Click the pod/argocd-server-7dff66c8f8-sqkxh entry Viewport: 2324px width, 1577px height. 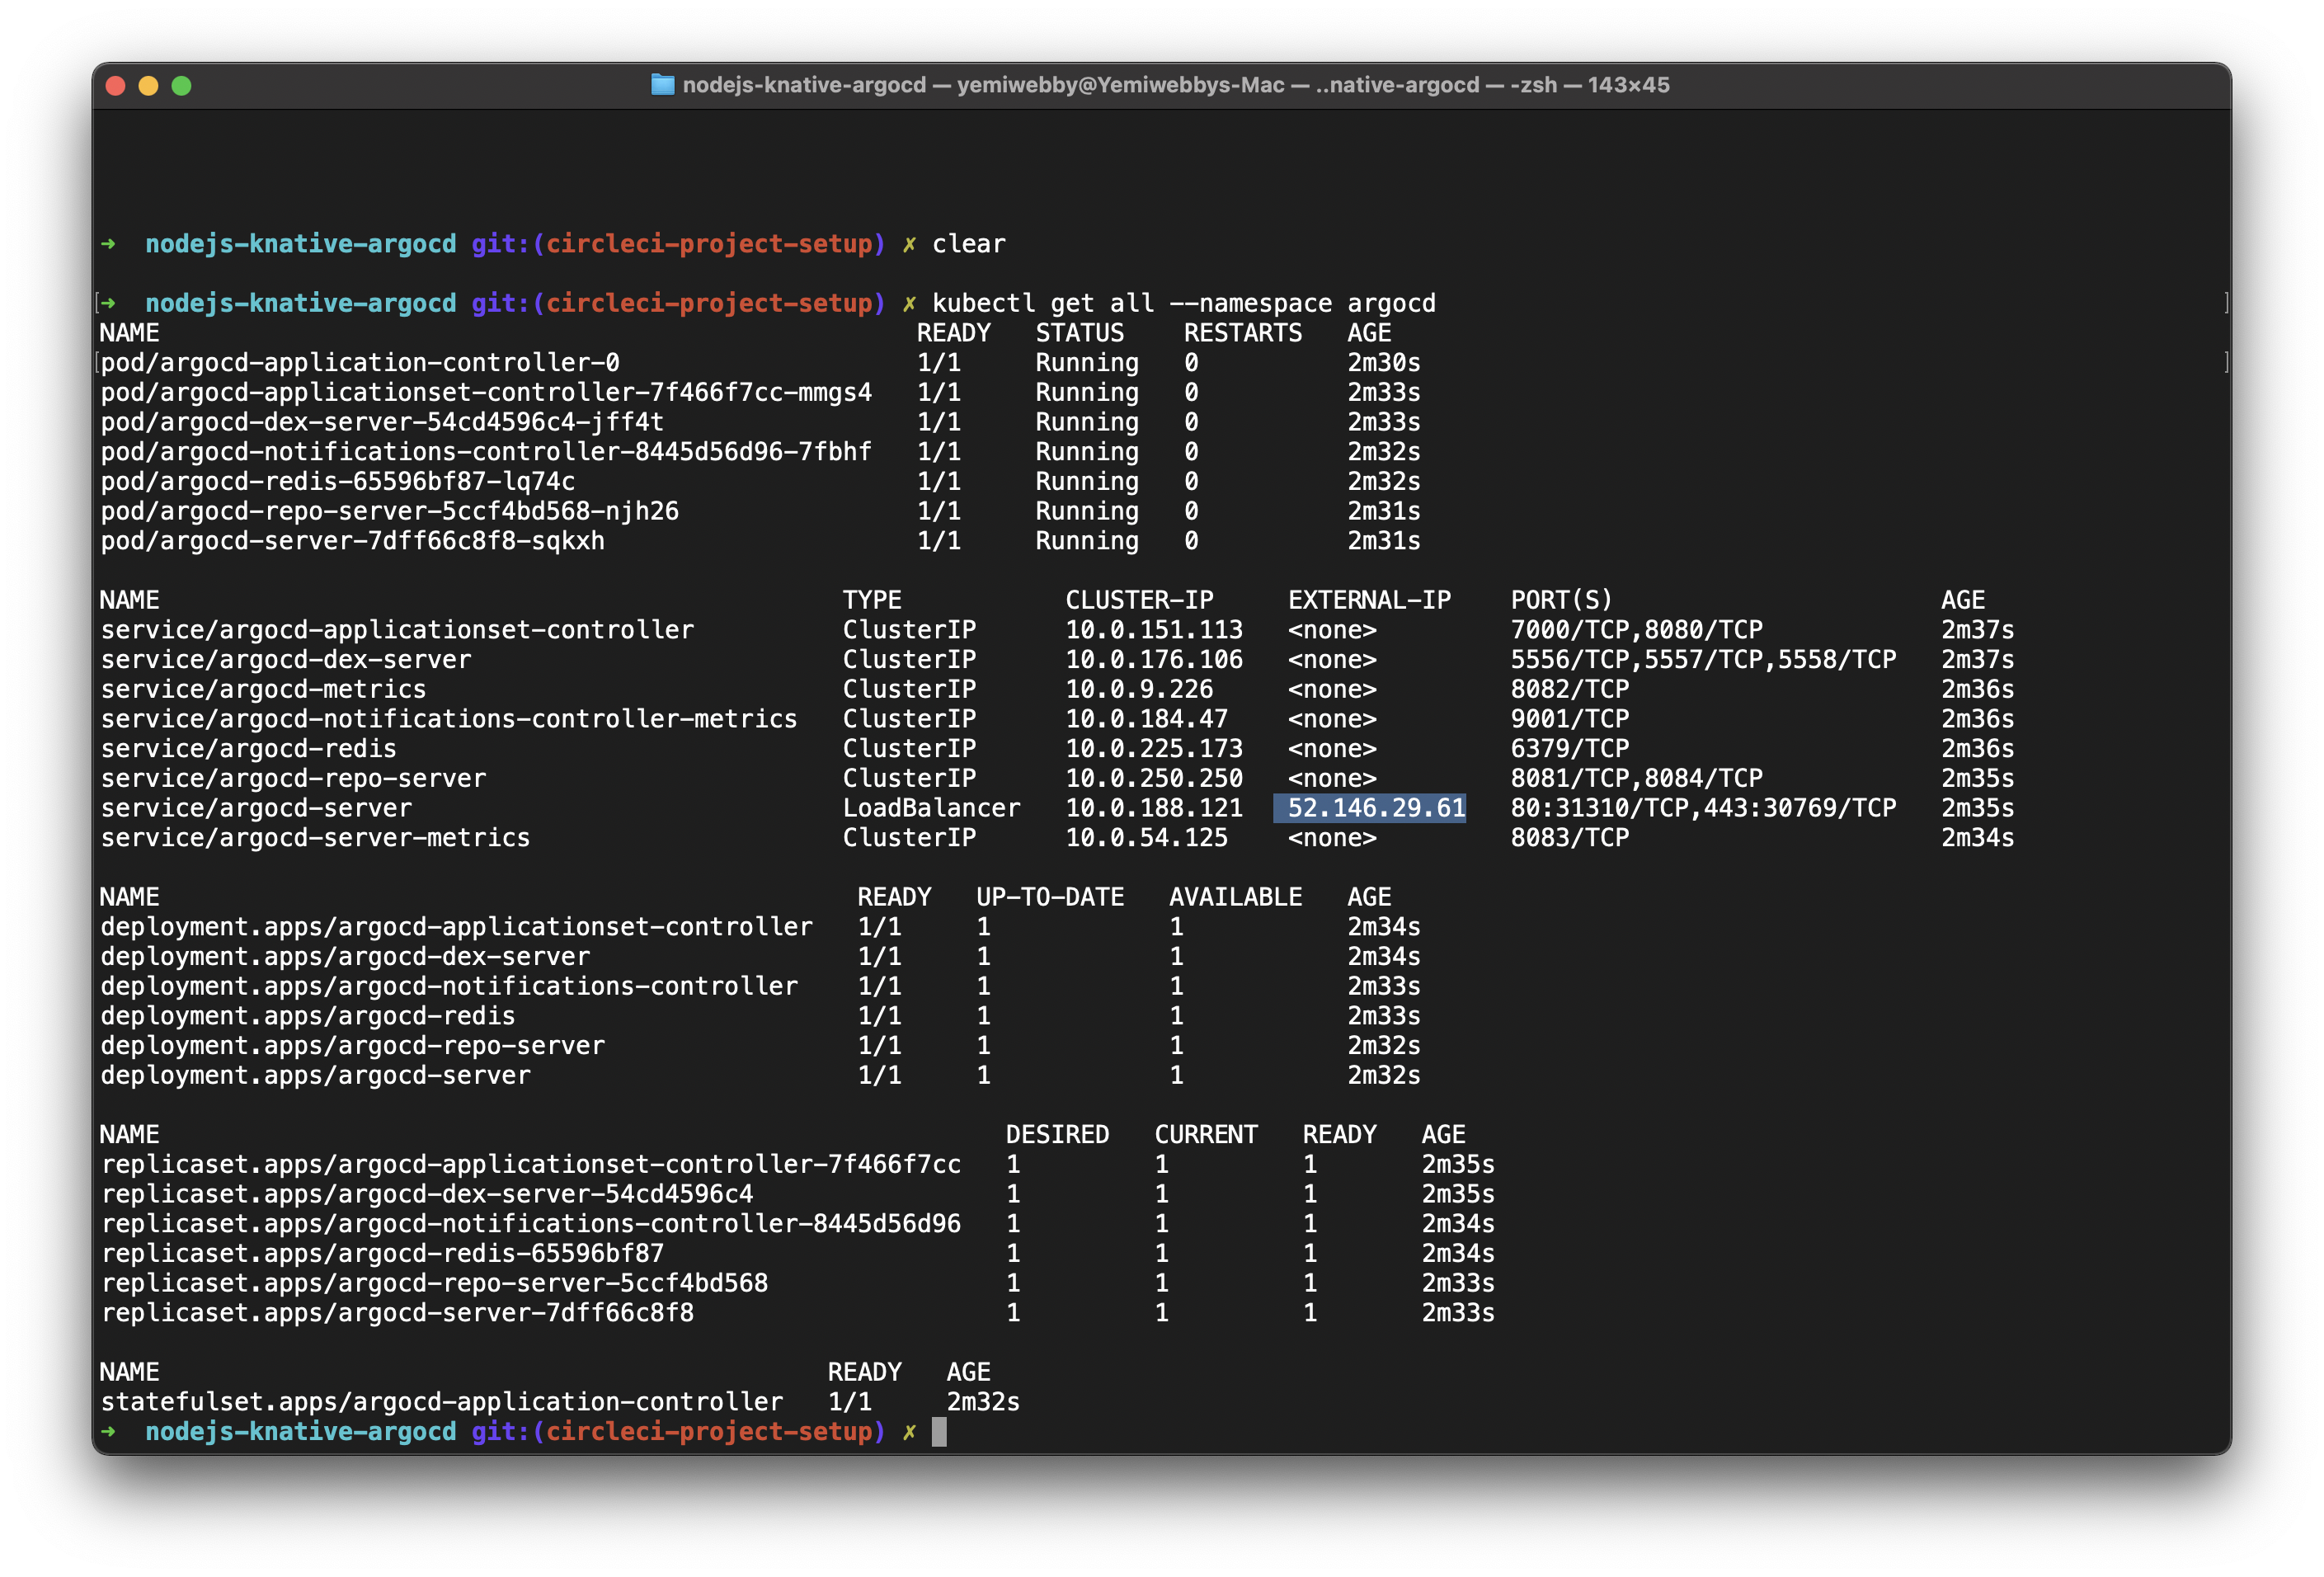click(351, 540)
